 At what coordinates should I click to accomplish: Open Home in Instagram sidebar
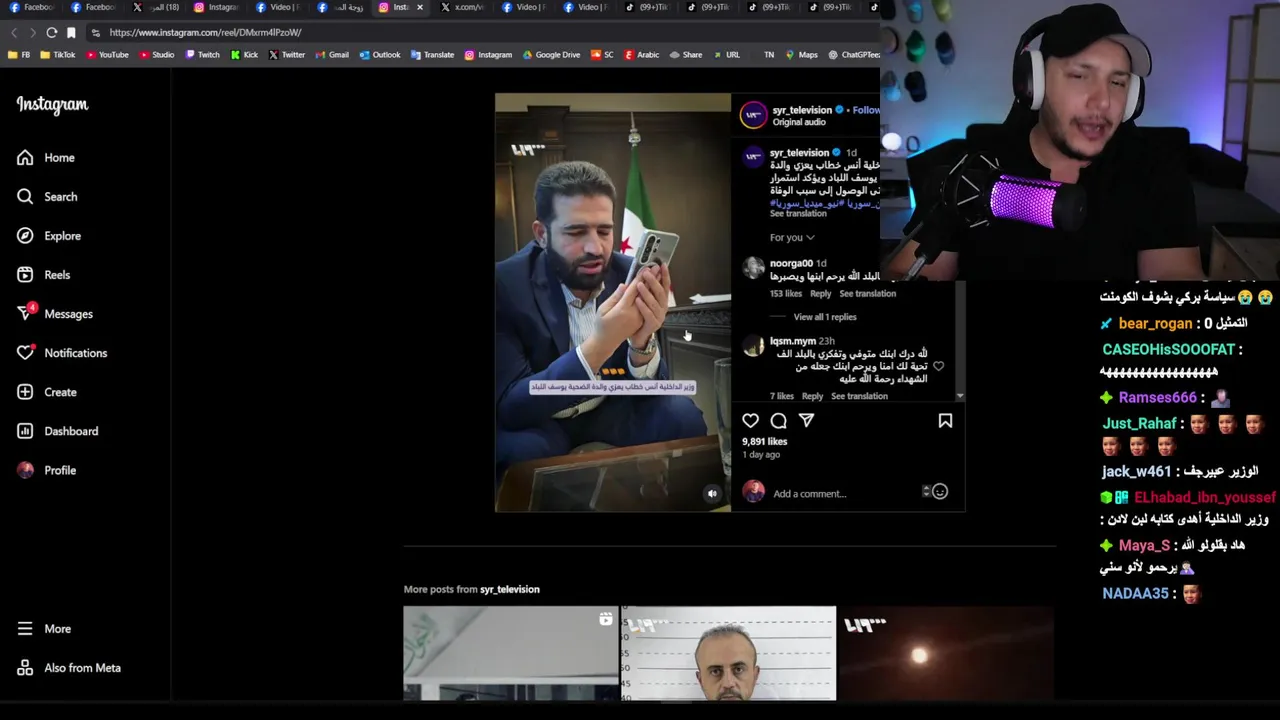tap(46, 158)
